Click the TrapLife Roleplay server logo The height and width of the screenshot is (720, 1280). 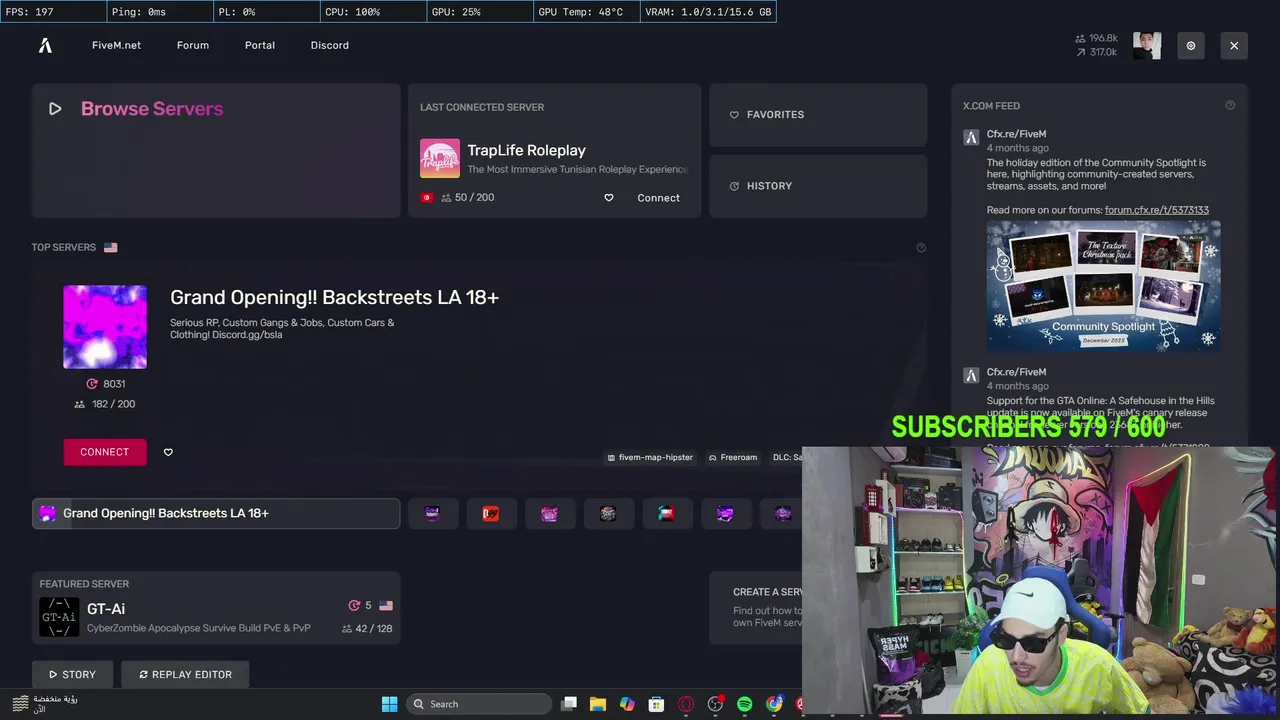tap(440, 159)
